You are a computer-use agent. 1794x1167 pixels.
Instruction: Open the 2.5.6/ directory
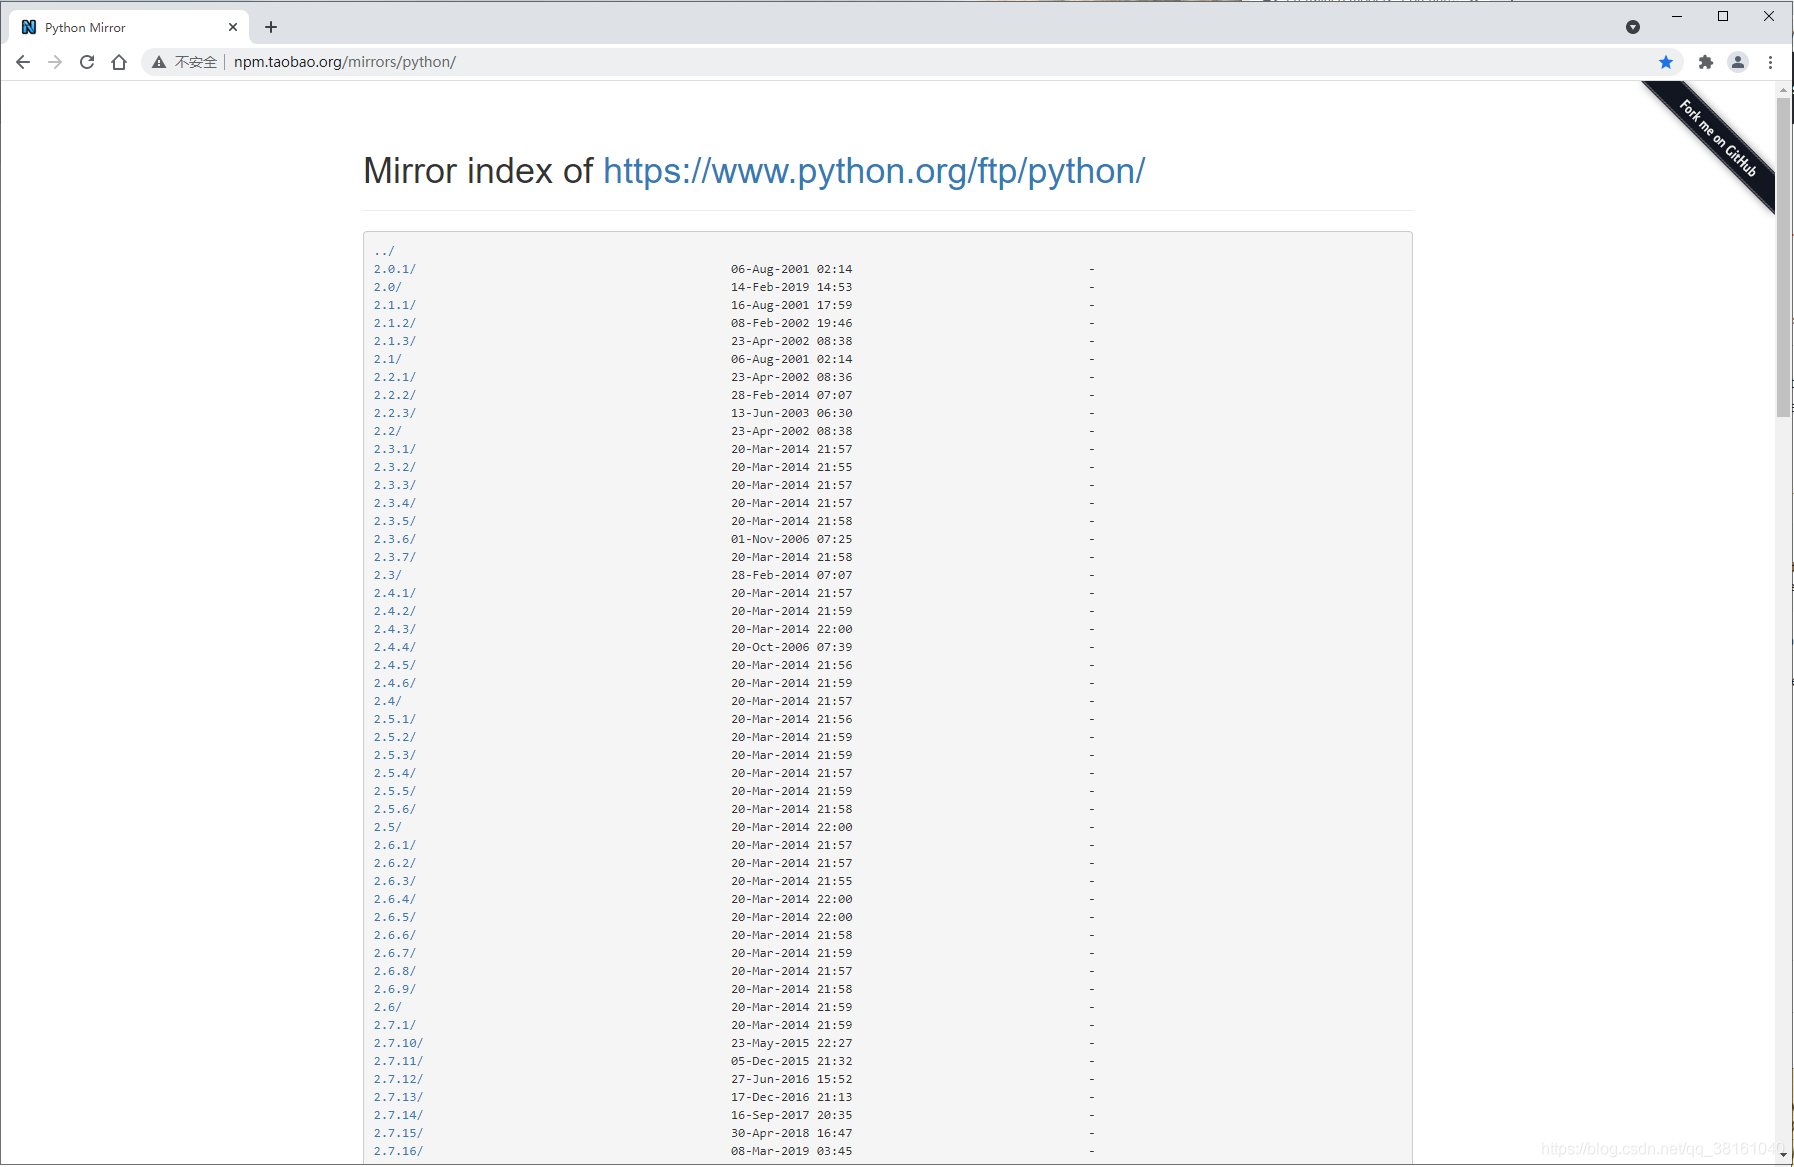click(x=395, y=809)
